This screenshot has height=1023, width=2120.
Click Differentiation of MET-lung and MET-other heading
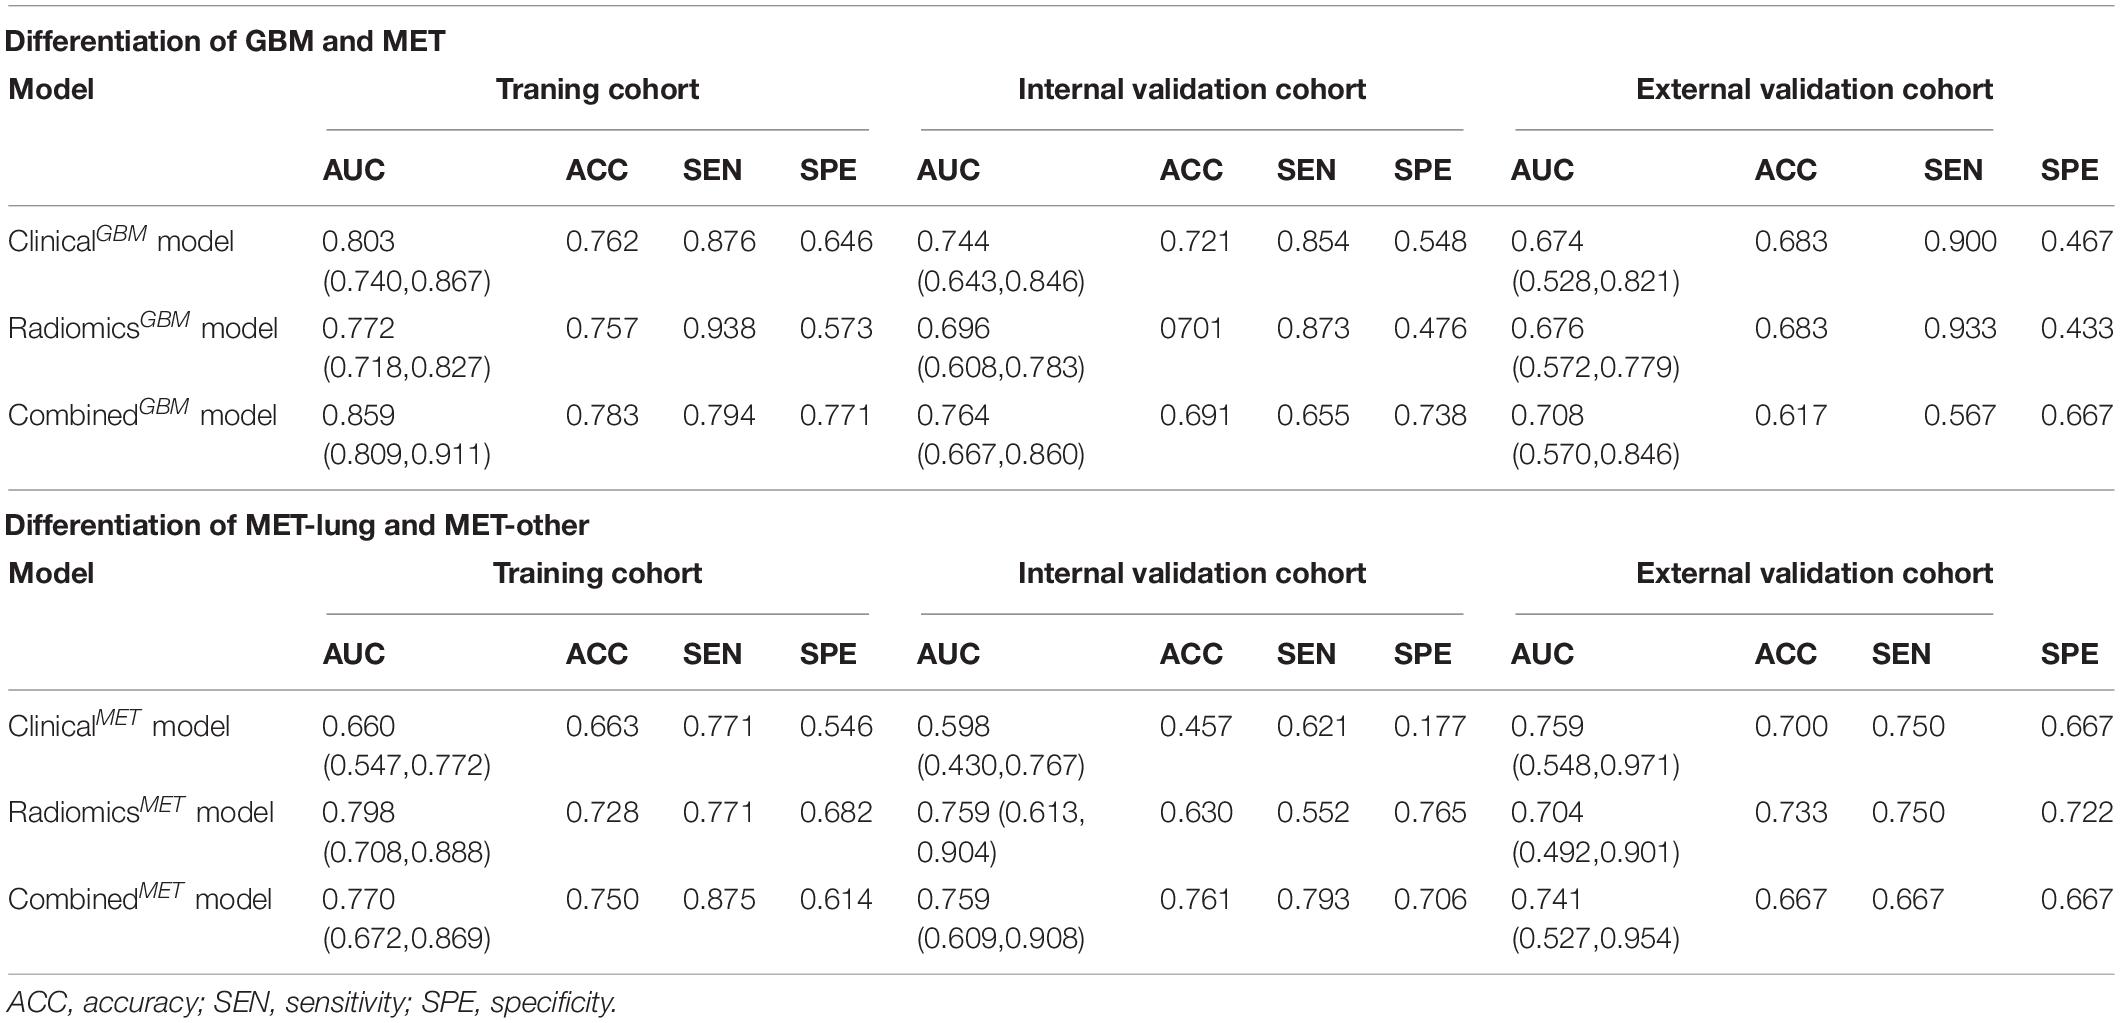point(298,525)
